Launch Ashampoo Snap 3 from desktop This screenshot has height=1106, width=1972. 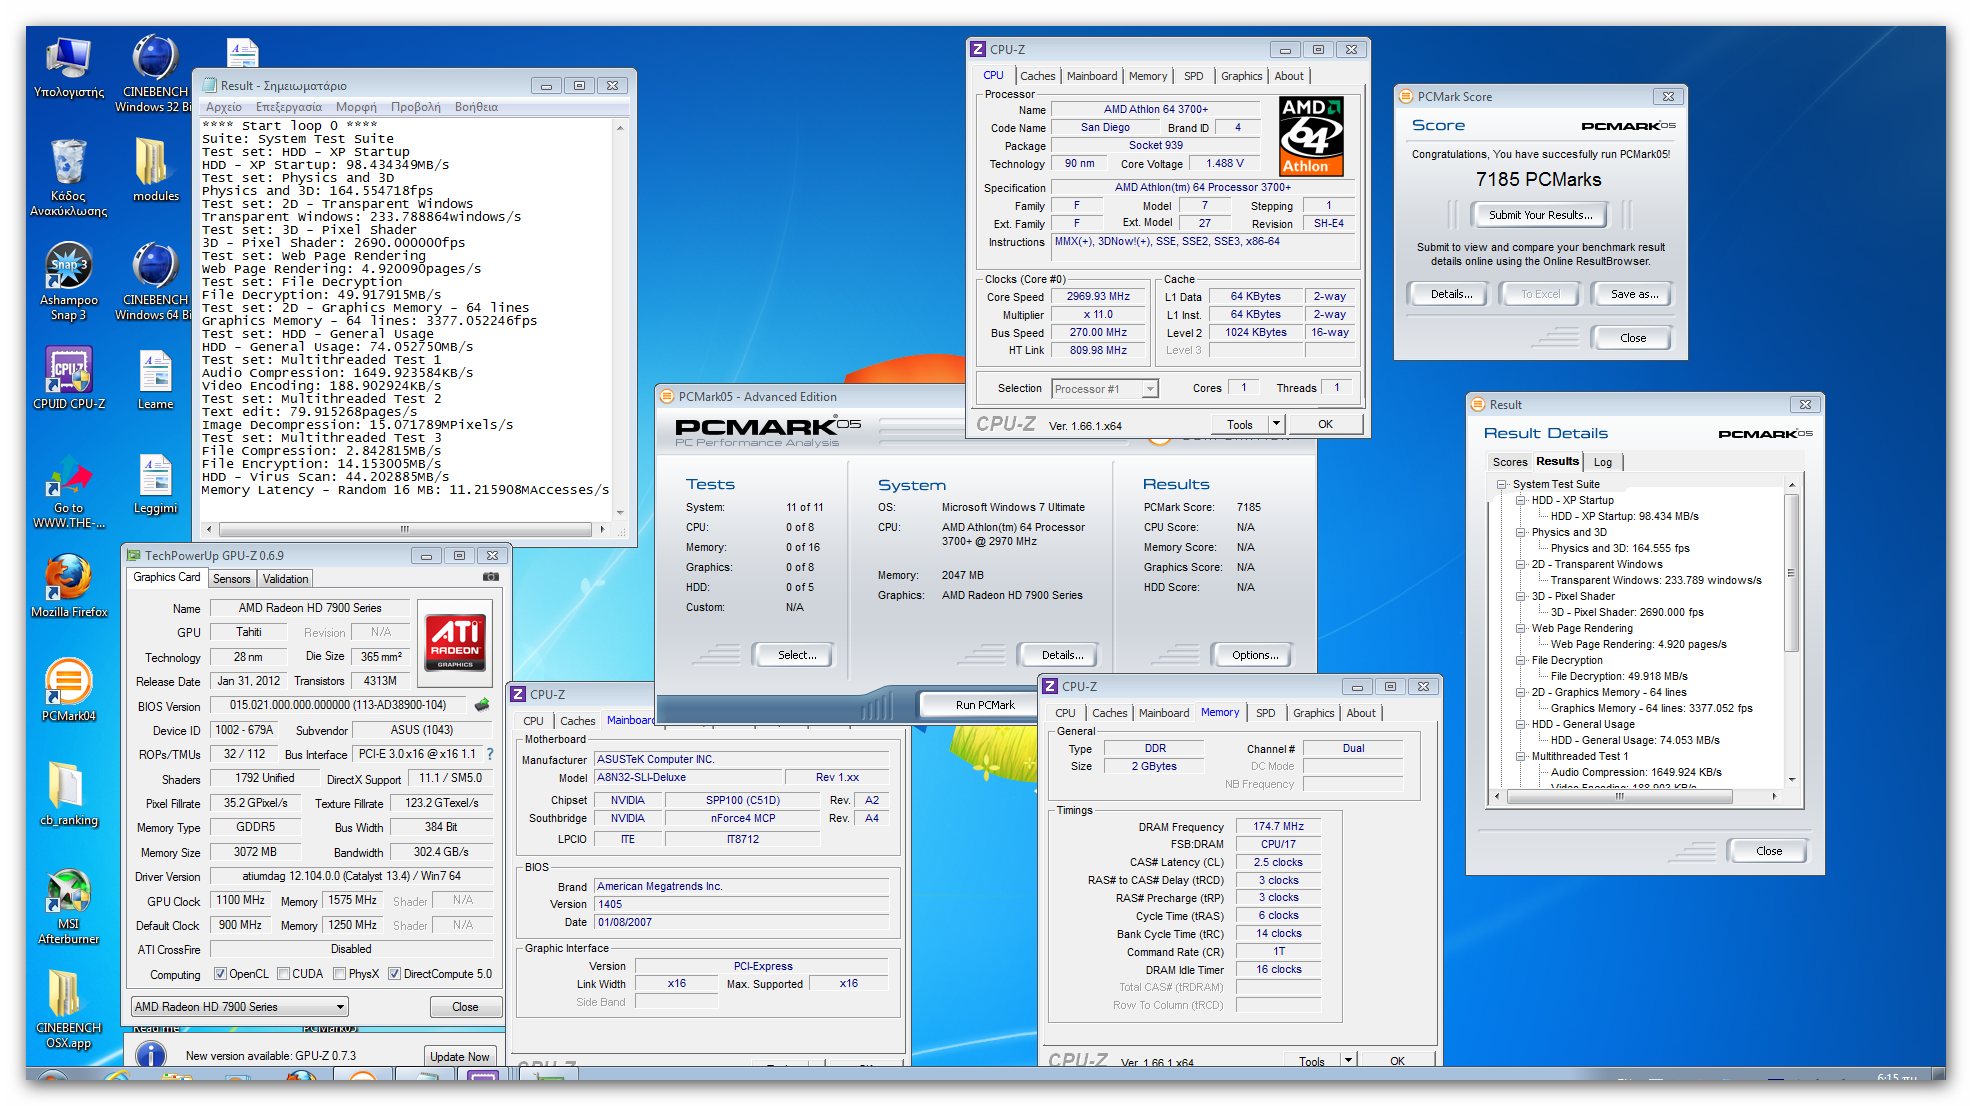click(x=68, y=281)
